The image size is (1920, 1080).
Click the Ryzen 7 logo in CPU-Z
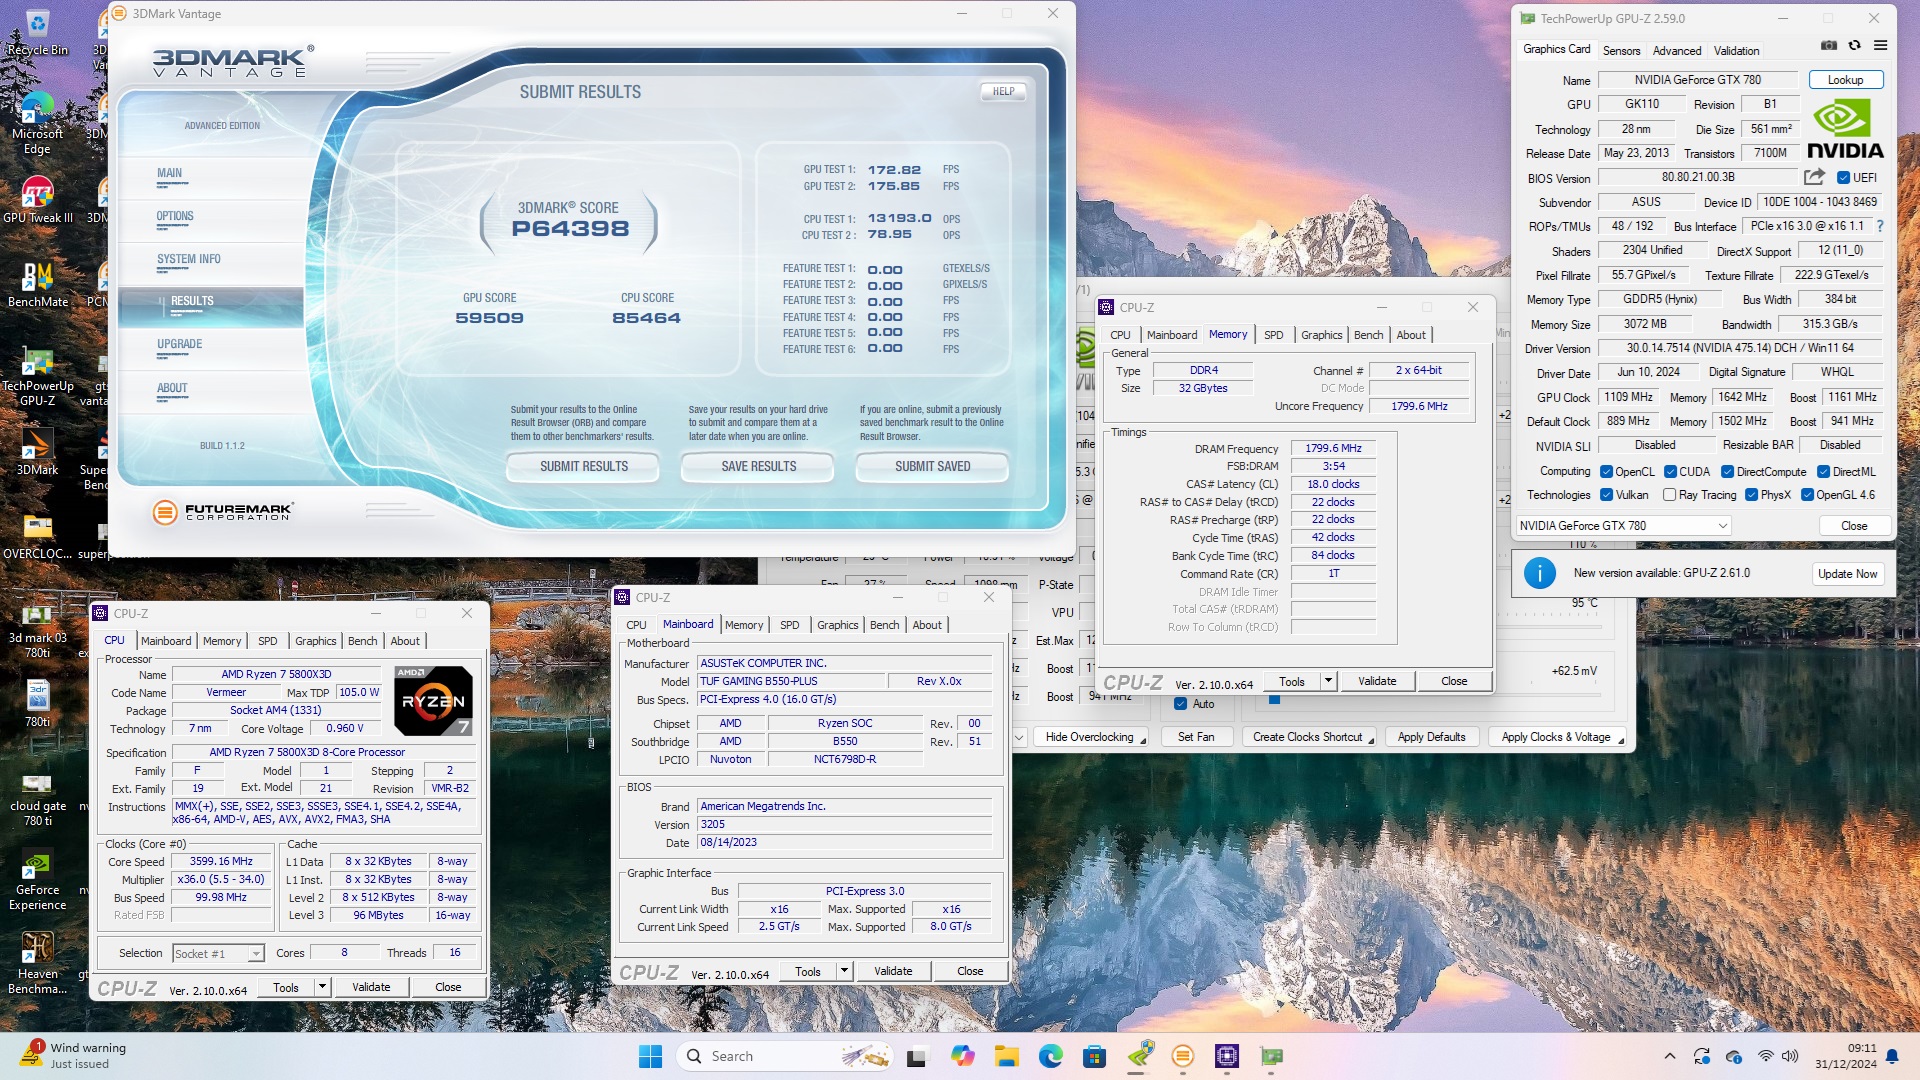433,701
